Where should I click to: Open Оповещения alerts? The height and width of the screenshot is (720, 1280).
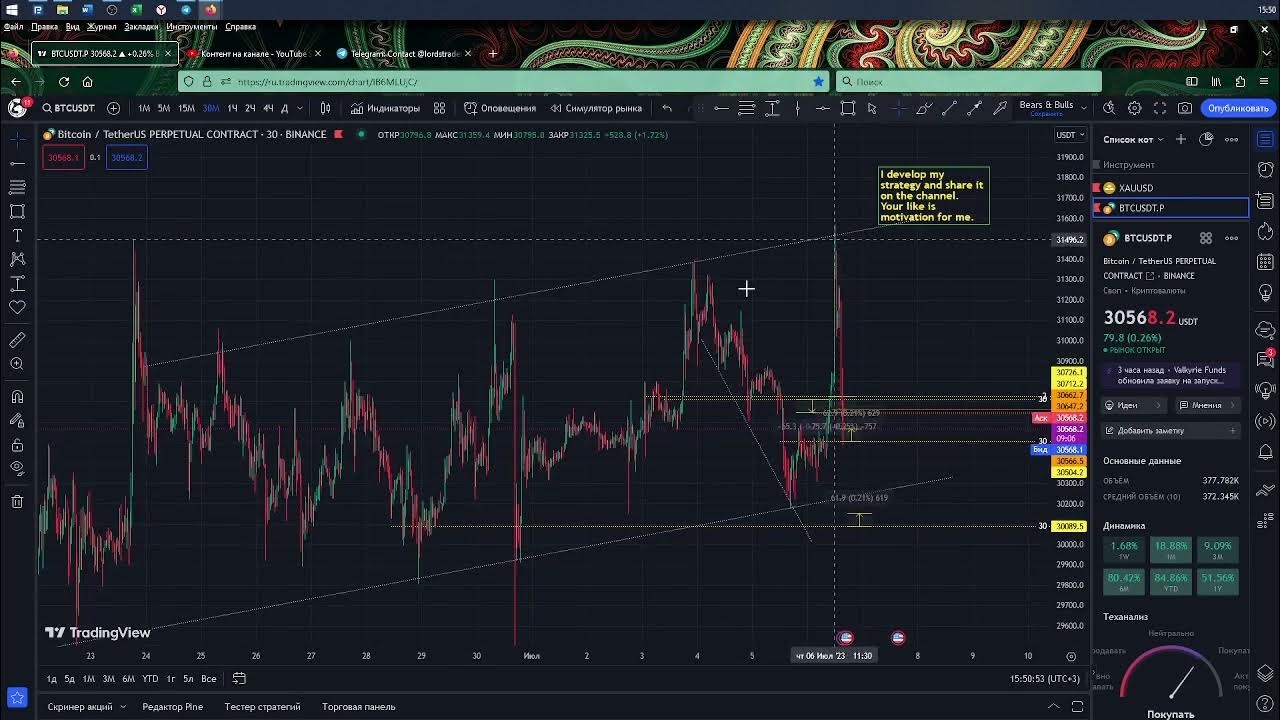click(x=500, y=108)
